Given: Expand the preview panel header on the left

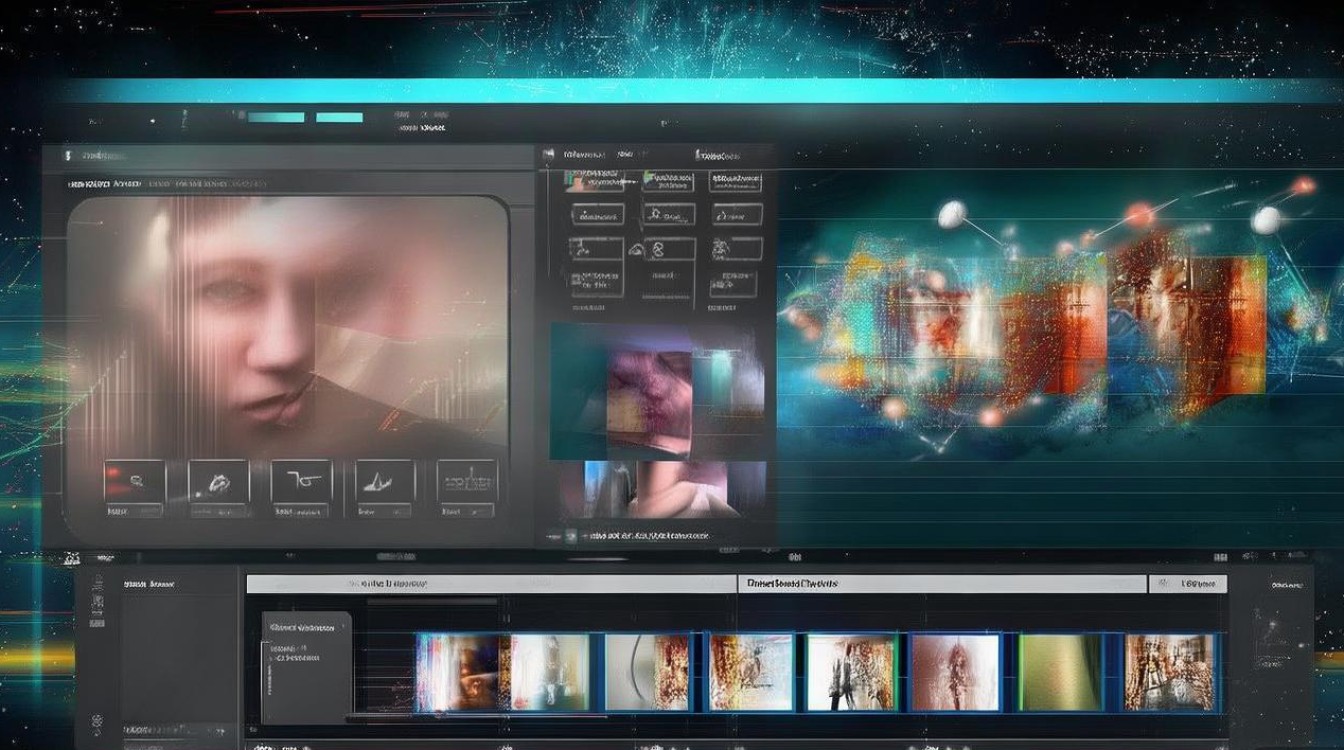Looking at the screenshot, I should coord(70,156).
